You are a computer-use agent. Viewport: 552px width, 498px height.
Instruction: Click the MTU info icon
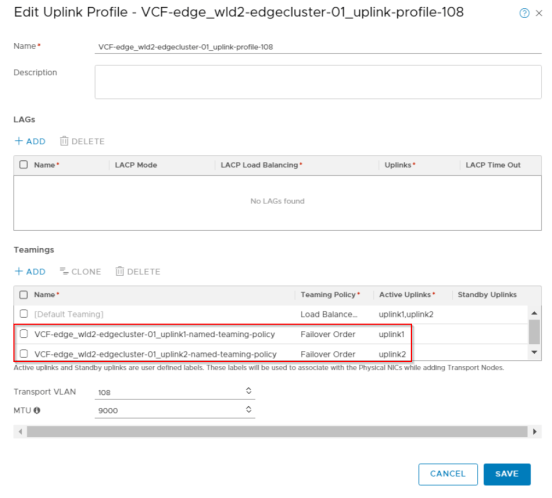click(x=37, y=410)
